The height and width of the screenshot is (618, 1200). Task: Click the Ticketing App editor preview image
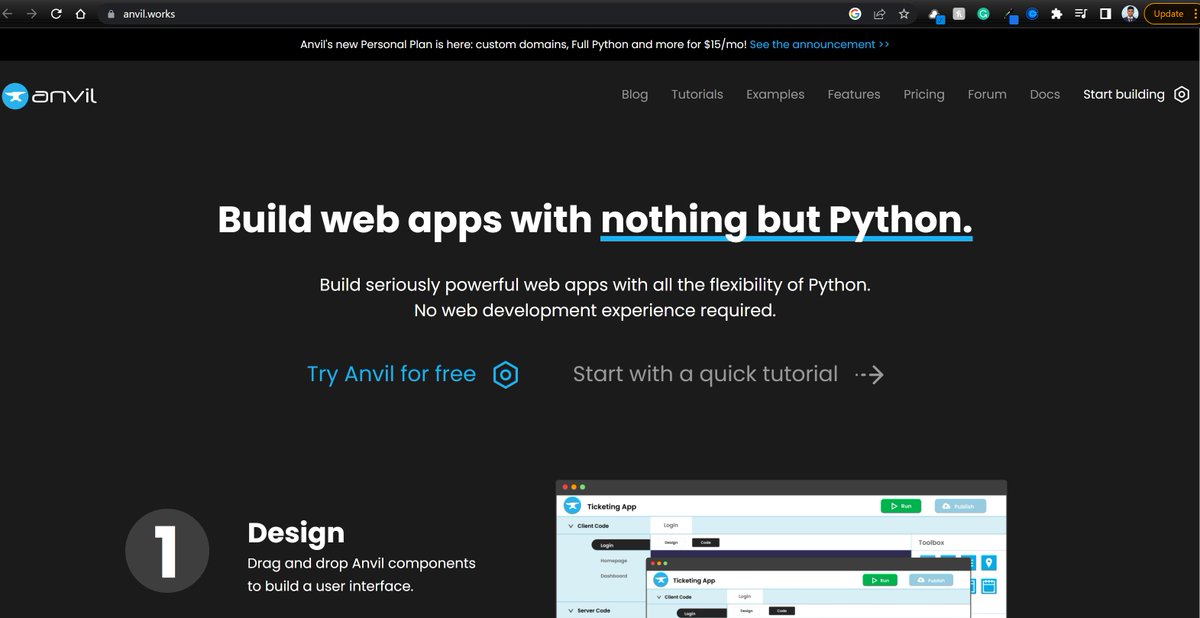pyautogui.click(x=781, y=548)
